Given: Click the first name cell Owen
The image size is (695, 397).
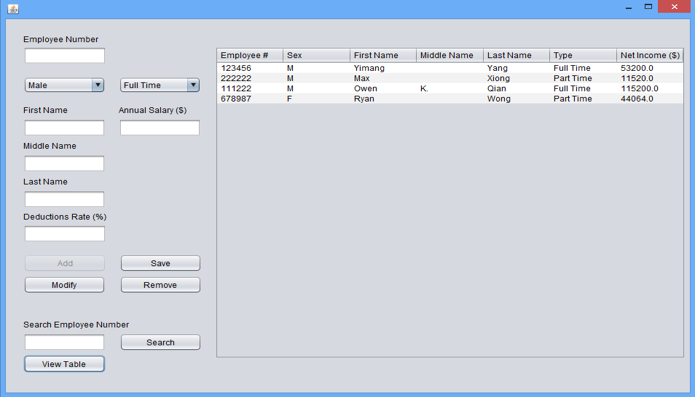Looking at the screenshot, I should coord(383,88).
